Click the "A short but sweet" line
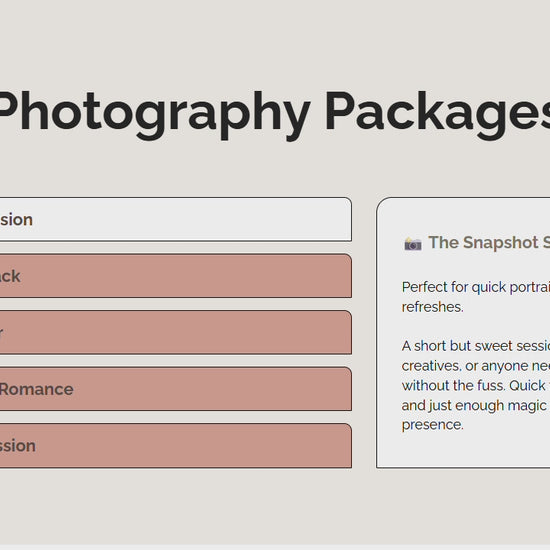Image resolution: width=550 pixels, height=550 pixels. point(476,346)
